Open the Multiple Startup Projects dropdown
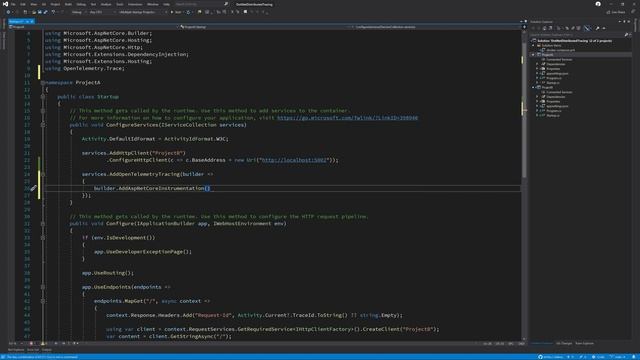Image resolution: width=640 pixels, height=360 pixels. (x=142, y=12)
